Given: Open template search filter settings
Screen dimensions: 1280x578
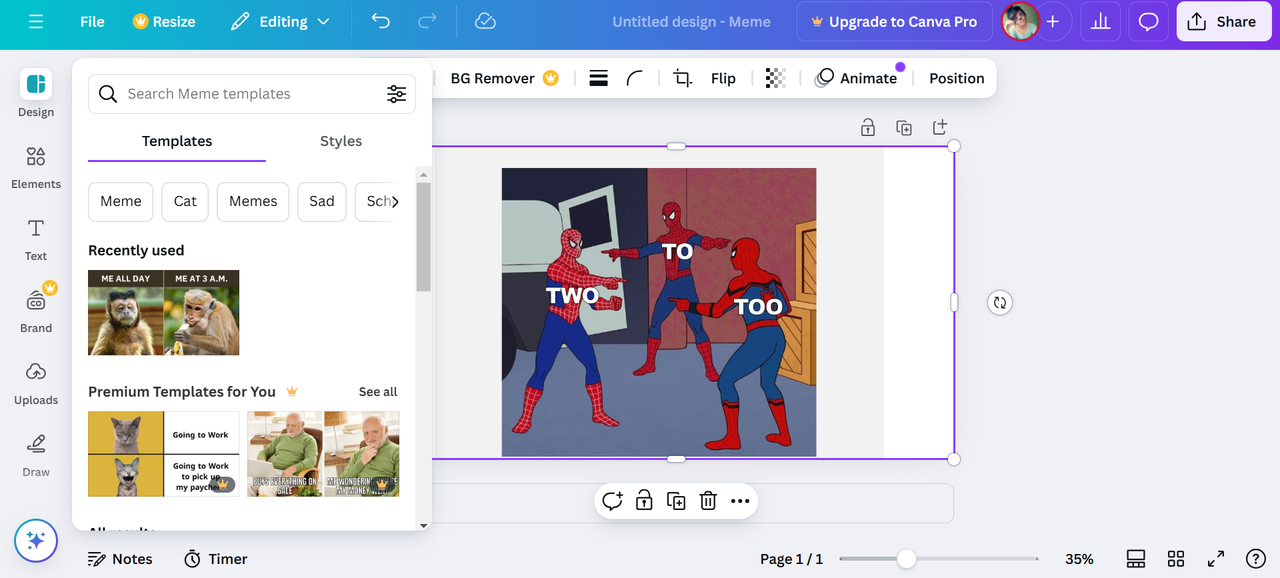Looking at the screenshot, I should pyautogui.click(x=397, y=94).
